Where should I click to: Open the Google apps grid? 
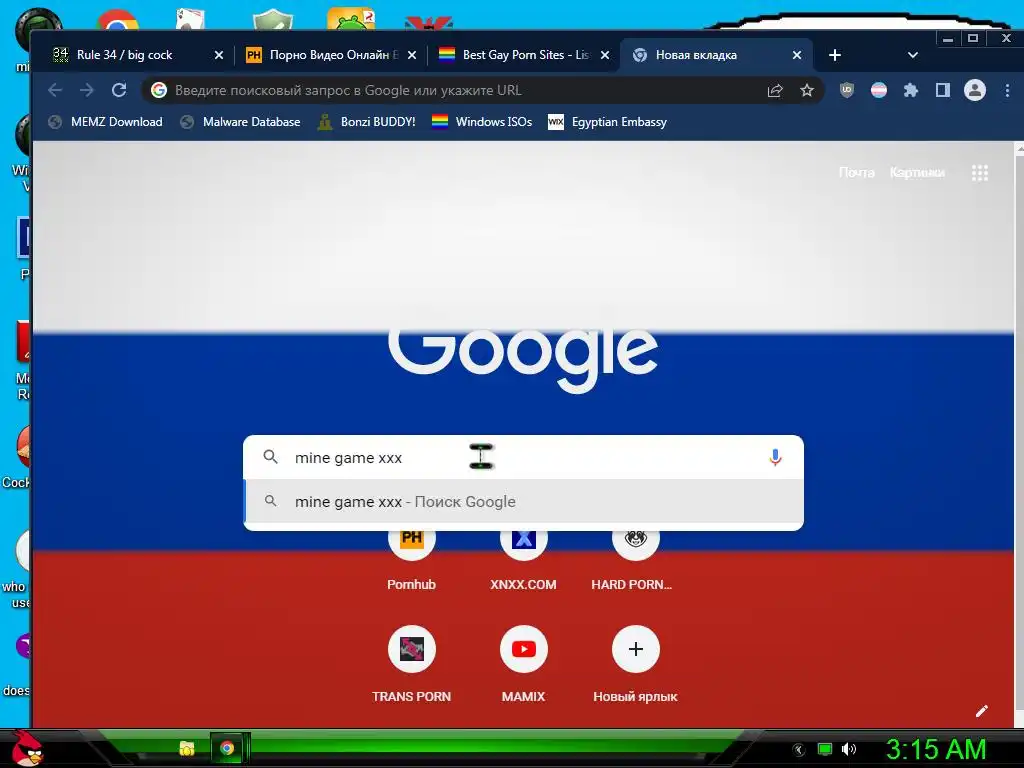pyautogui.click(x=980, y=172)
